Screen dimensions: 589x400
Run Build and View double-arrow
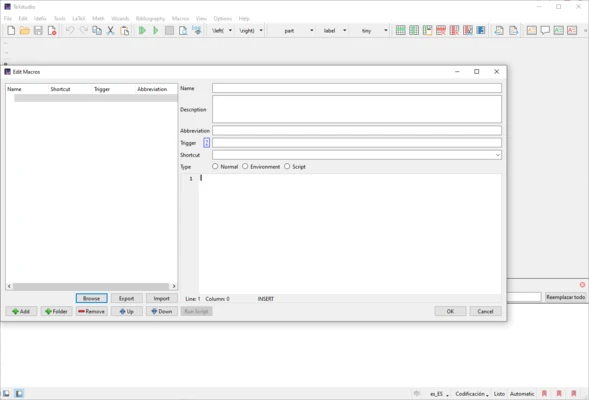point(142,30)
